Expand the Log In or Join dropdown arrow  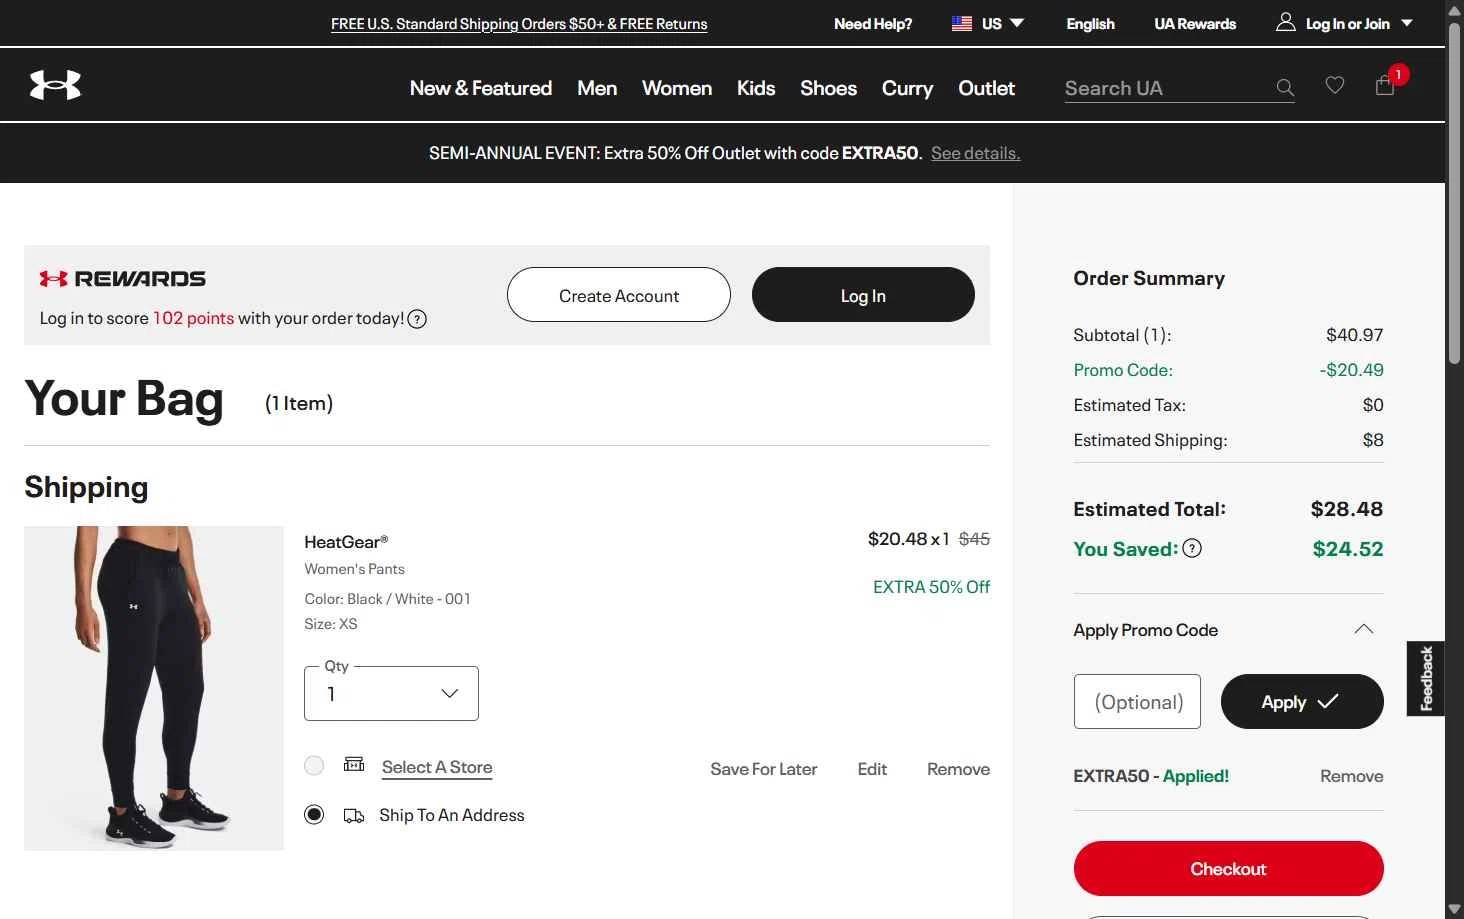tap(1407, 23)
